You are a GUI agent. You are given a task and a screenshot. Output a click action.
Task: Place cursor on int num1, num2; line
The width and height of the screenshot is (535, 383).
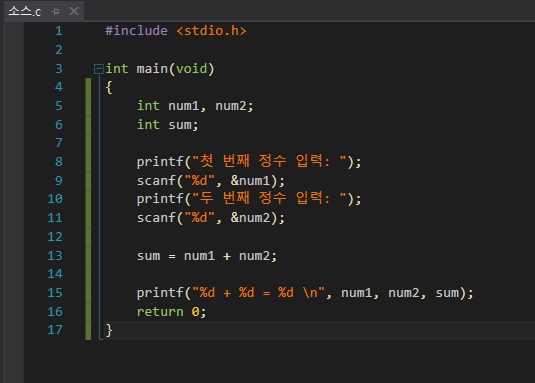195,106
